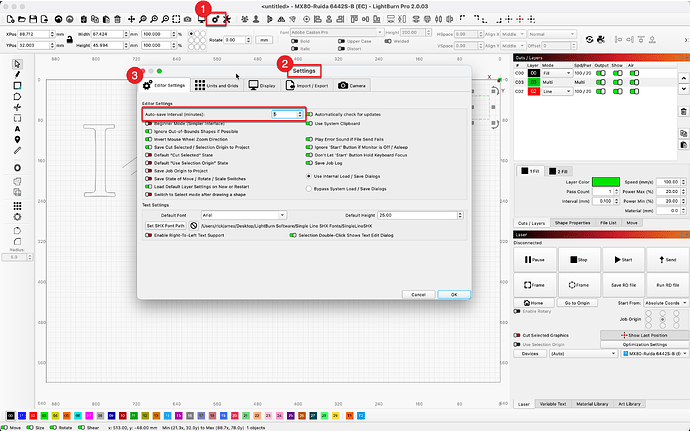Open the Start From Absolute Coords dropdown
690x431 pixels.
point(666,303)
